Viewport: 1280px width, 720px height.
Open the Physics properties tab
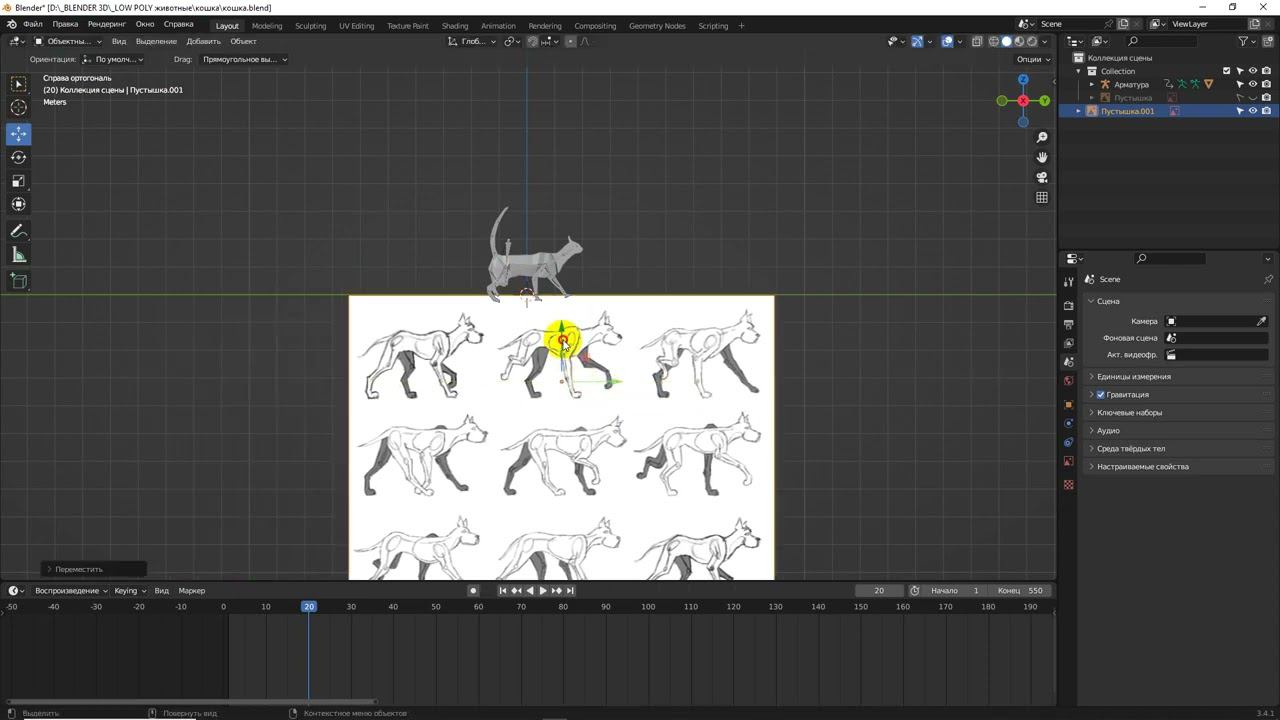pyautogui.click(x=1069, y=424)
